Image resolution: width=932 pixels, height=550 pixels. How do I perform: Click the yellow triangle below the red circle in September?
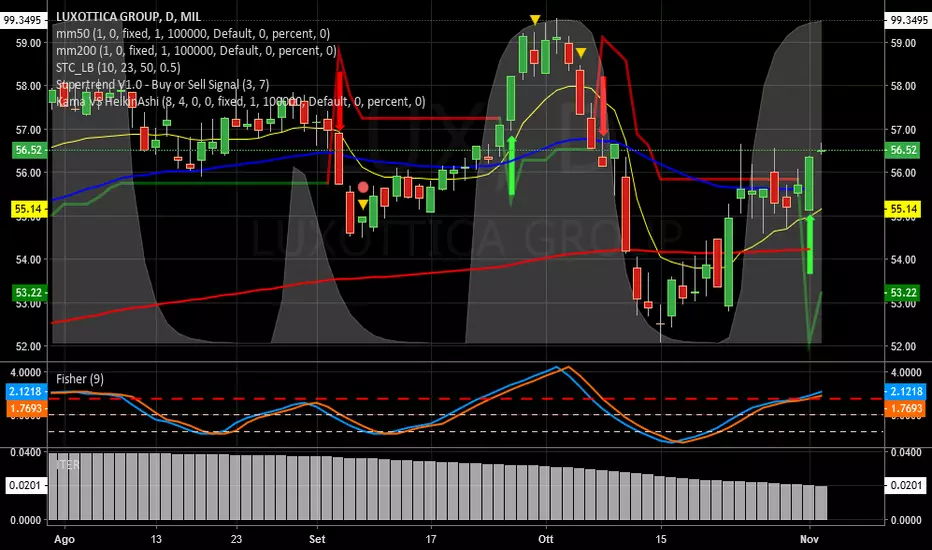(x=363, y=204)
